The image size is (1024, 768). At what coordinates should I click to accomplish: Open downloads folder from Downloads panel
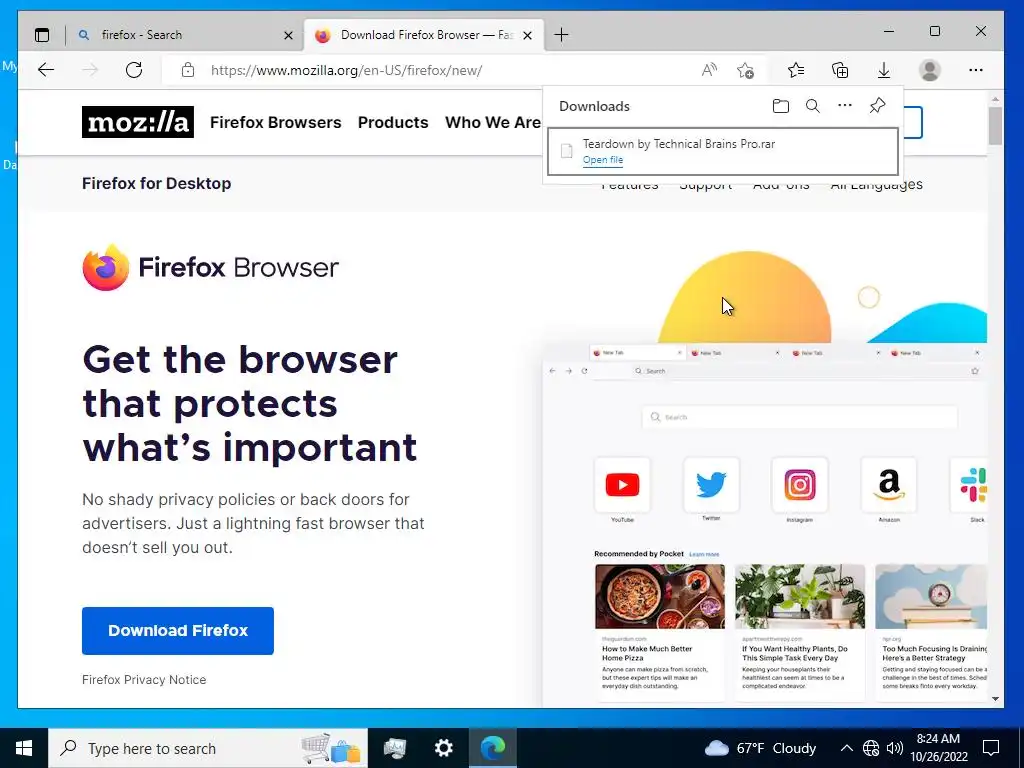pos(780,106)
